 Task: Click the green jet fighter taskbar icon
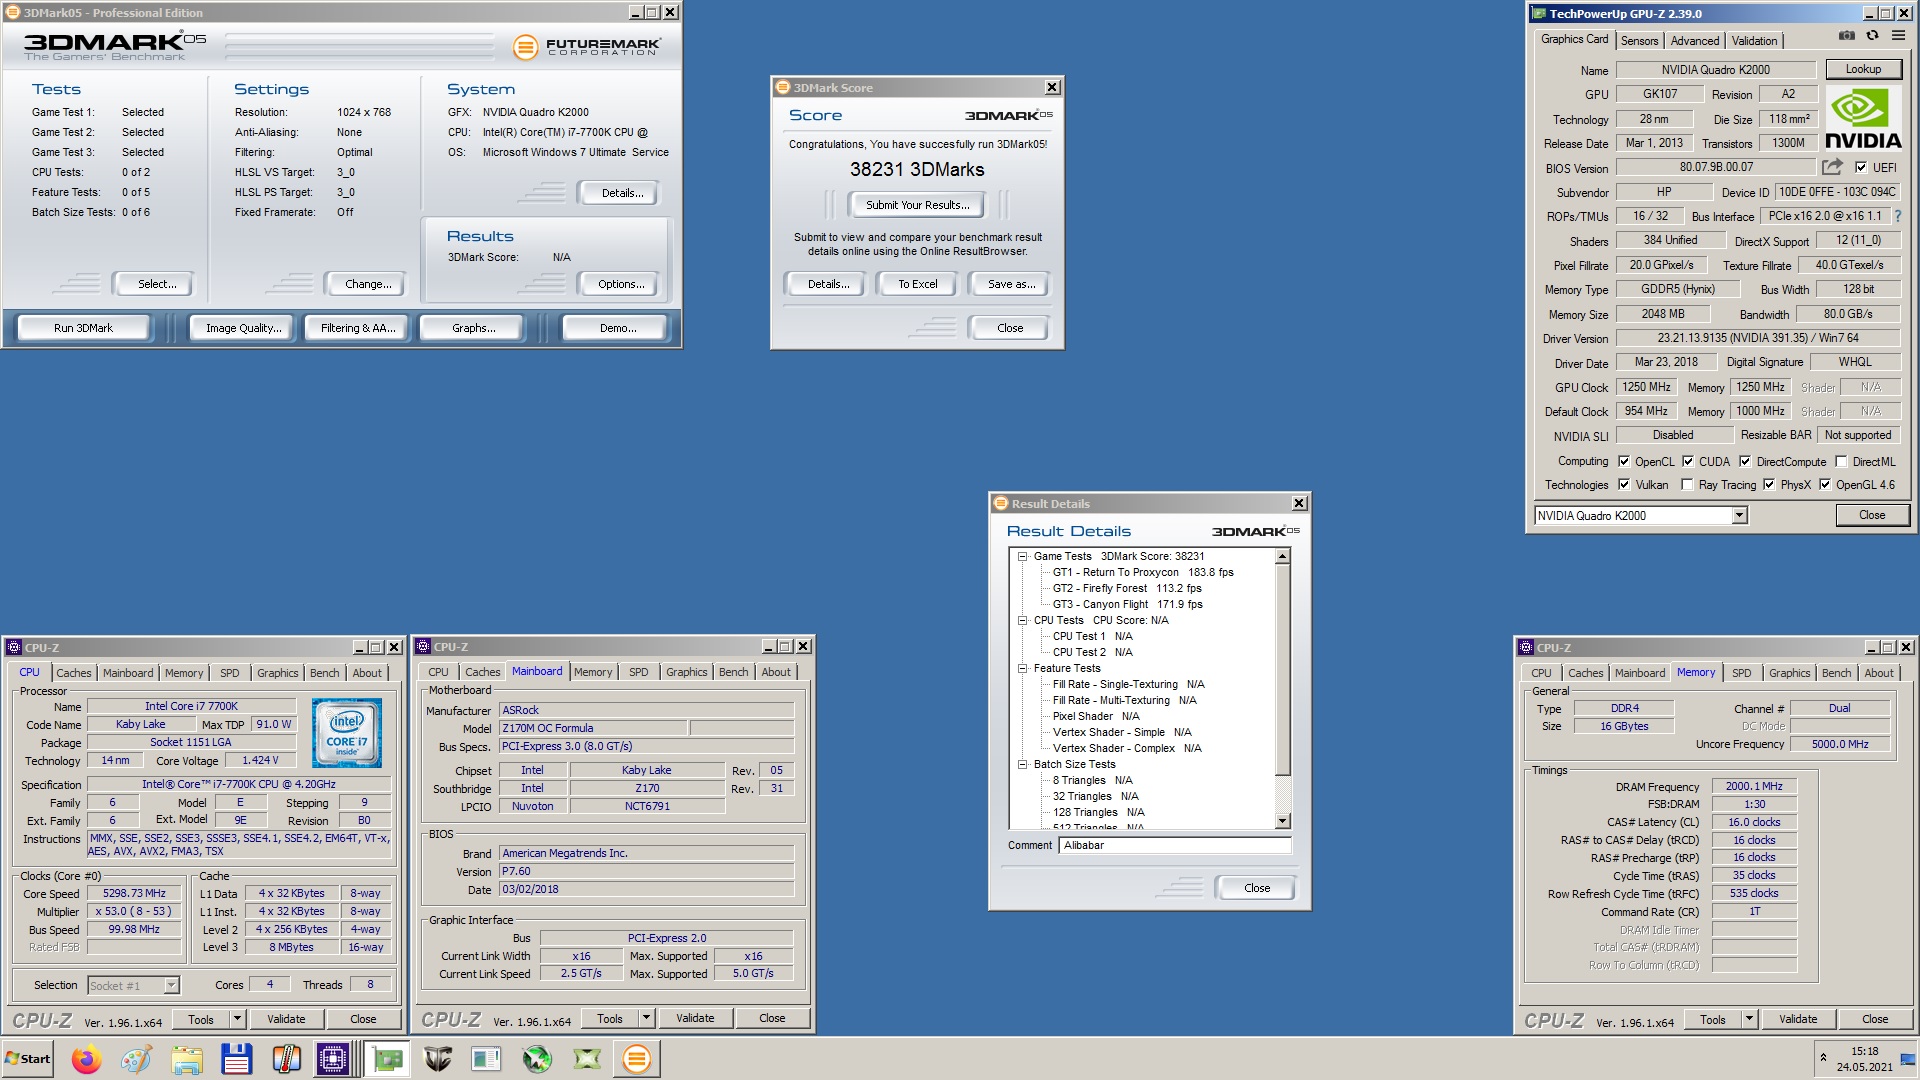tap(537, 1059)
